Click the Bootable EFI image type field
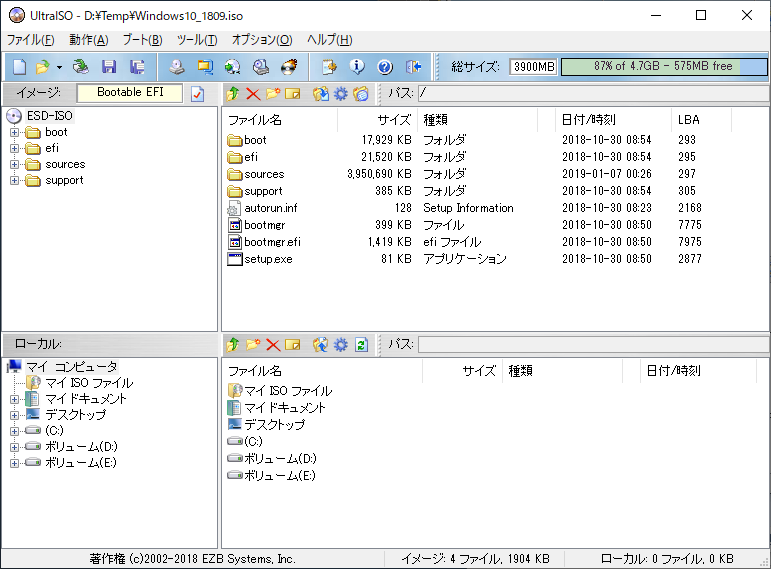Screen dimensions: 771x569 click(x=130, y=92)
